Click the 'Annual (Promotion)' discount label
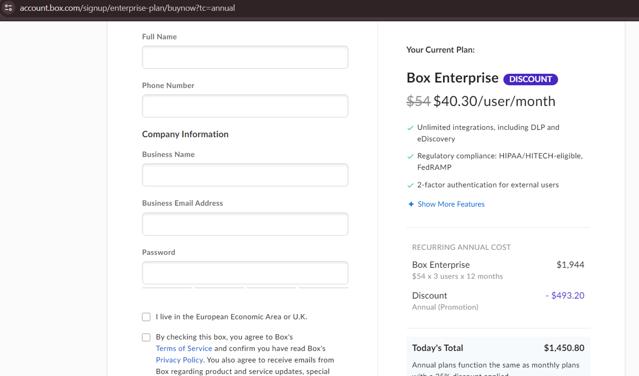 pos(445,307)
